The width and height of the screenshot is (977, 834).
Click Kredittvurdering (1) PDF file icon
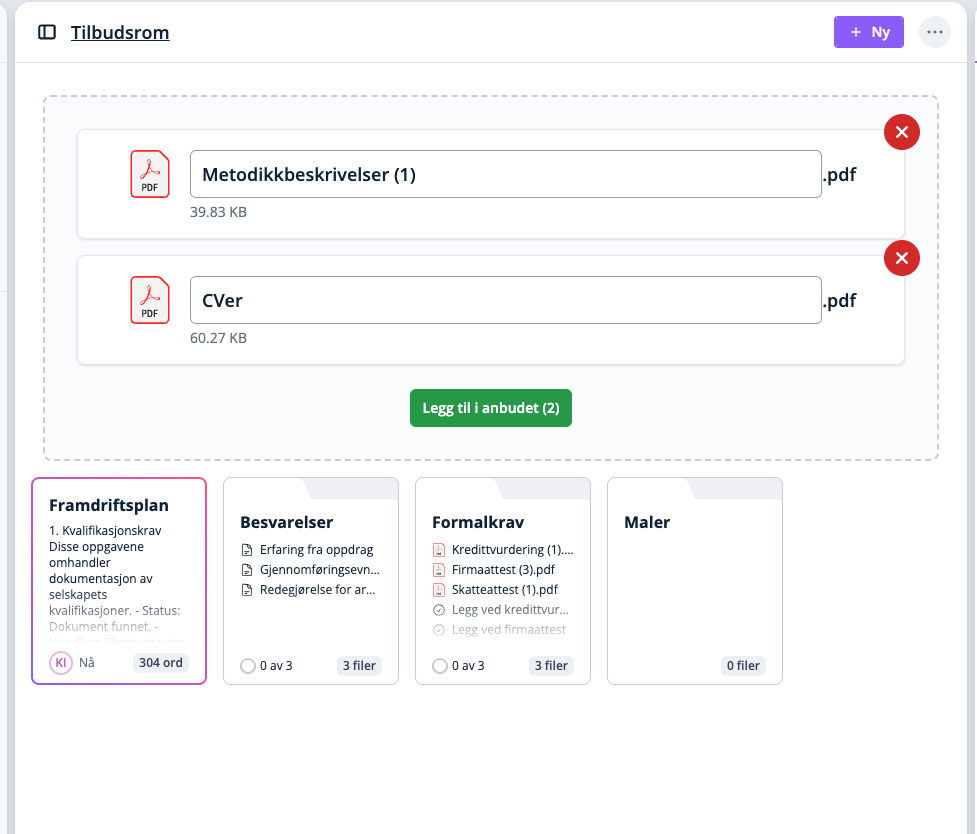438,550
